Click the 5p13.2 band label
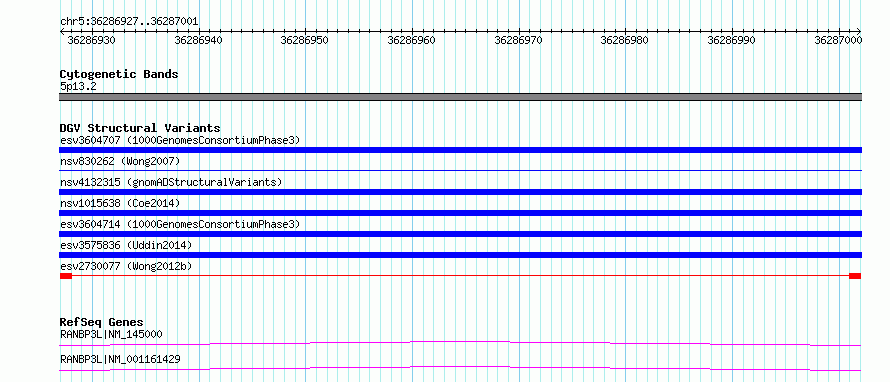 (78, 87)
